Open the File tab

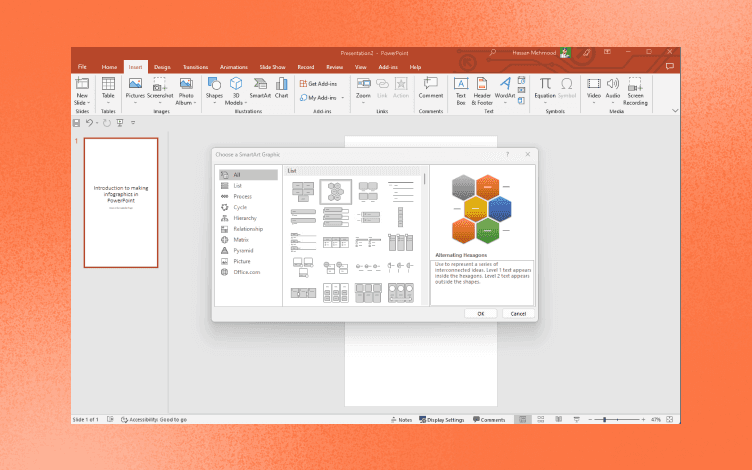[x=82, y=67]
